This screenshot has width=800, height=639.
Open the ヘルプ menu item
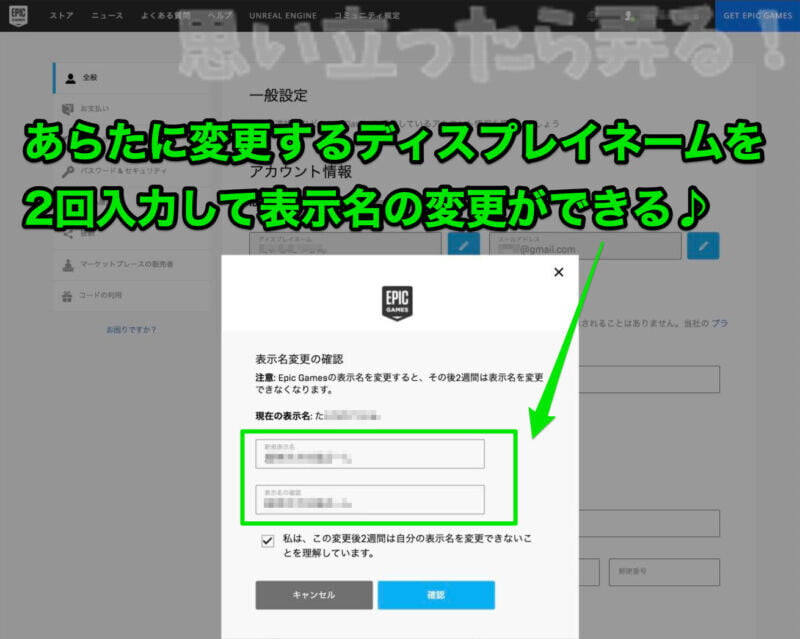coord(219,16)
